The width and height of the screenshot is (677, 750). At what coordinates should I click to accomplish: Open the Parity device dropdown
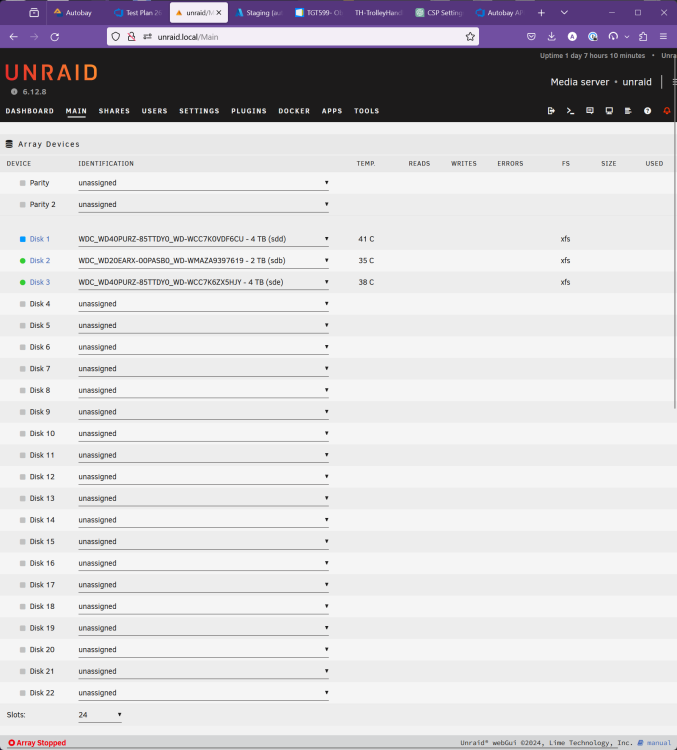[x=203, y=183]
